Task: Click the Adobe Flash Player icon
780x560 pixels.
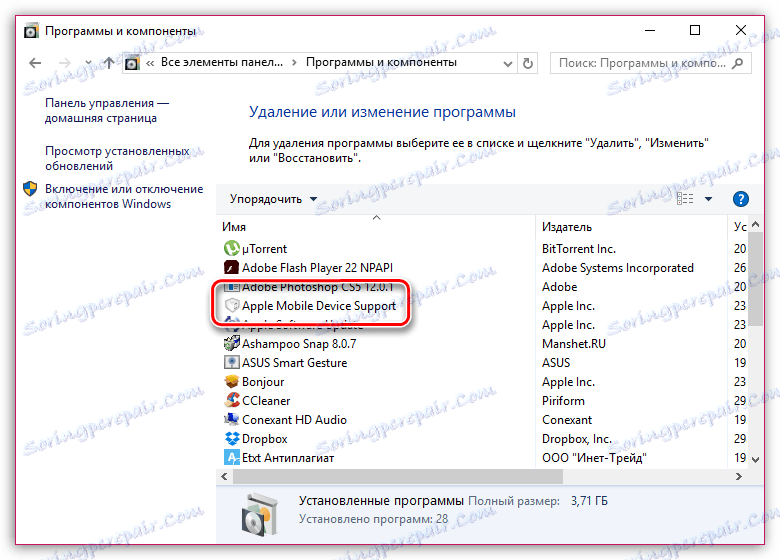Action: (x=231, y=268)
